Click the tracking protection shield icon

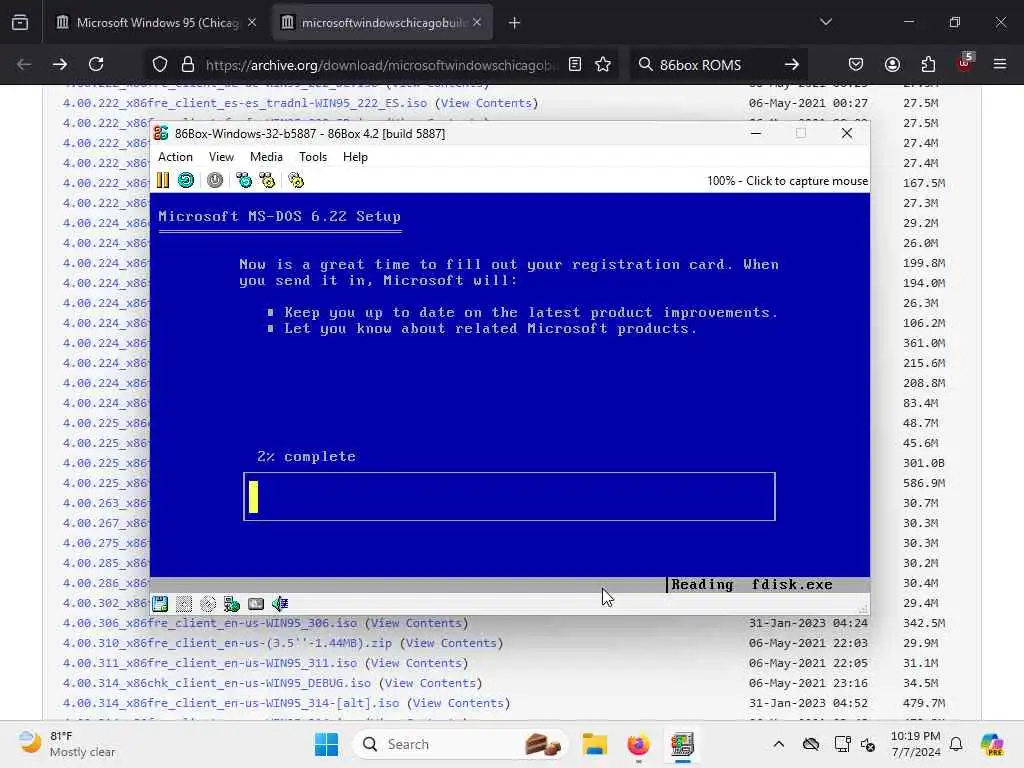point(160,64)
